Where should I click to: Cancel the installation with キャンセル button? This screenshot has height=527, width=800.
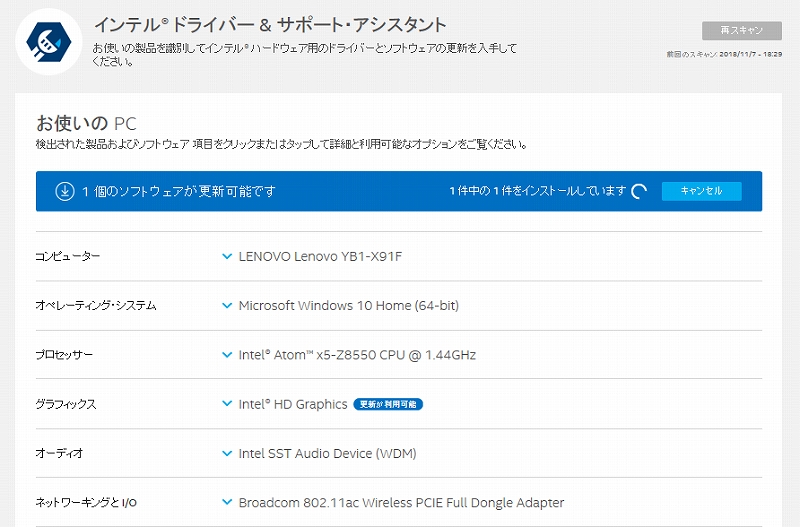(x=702, y=191)
